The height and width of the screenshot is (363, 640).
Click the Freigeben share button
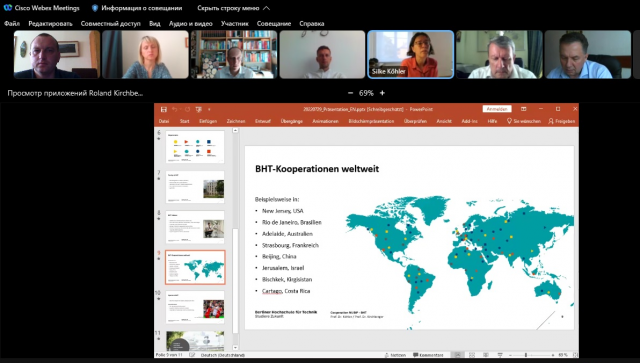[562, 121]
